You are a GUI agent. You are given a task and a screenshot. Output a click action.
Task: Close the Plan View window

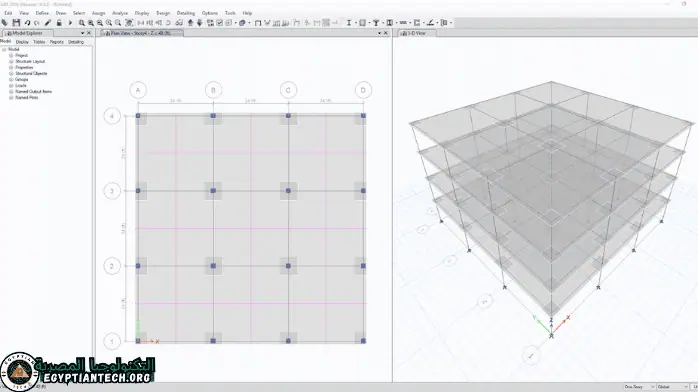coord(386,33)
